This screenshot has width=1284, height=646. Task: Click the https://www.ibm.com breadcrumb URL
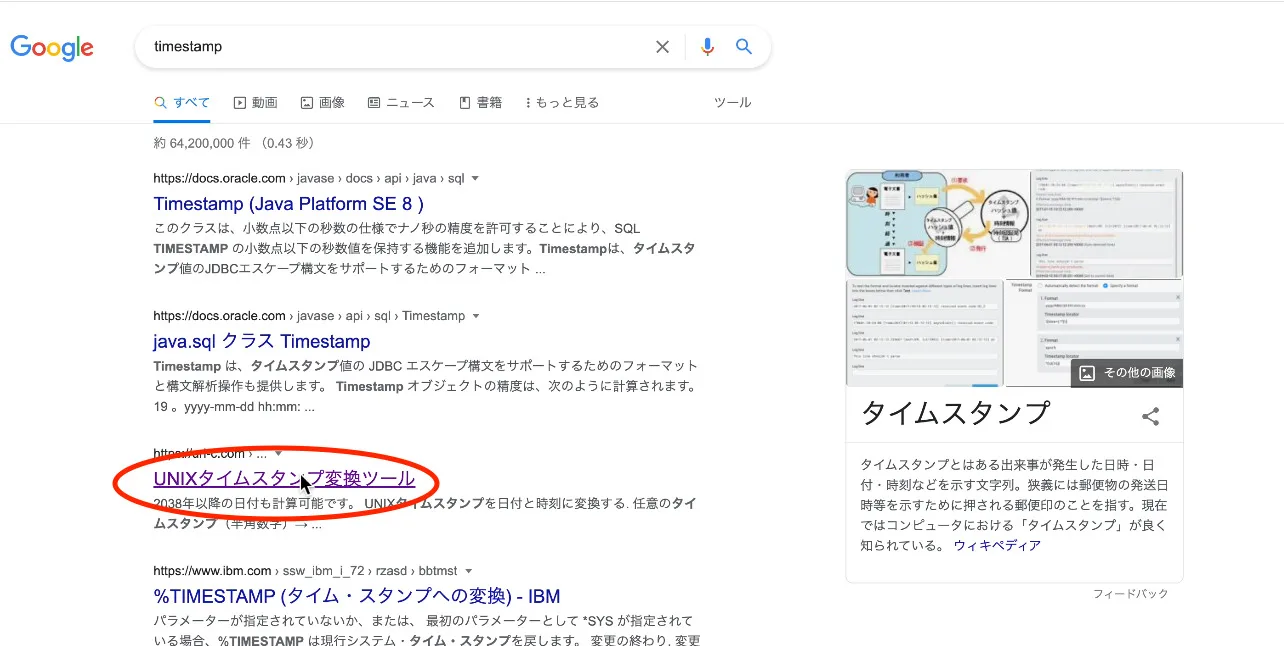(305, 571)
